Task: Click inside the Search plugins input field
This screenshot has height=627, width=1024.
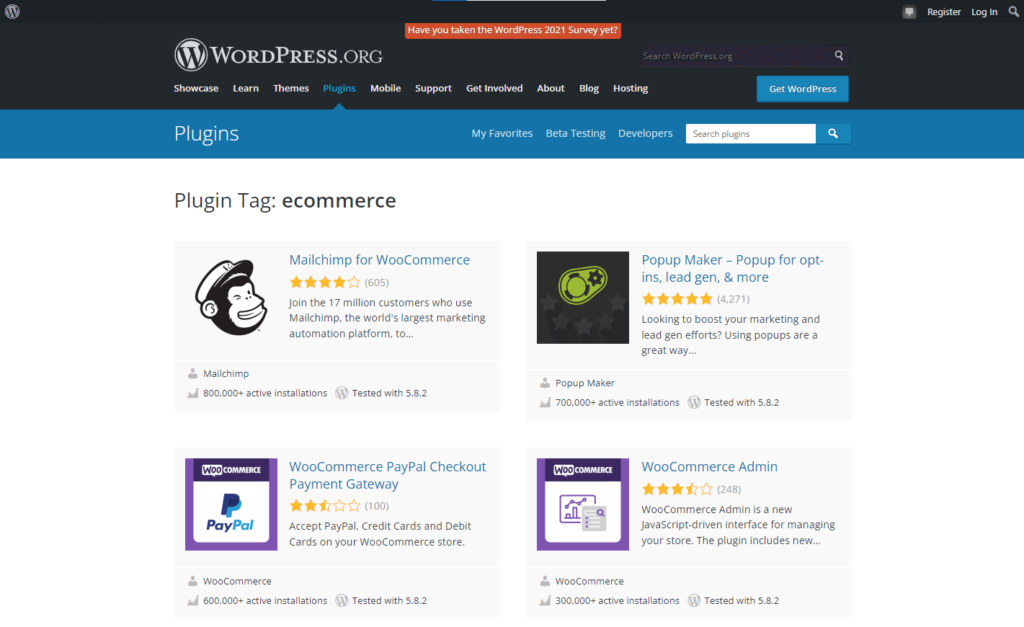Action: pos(750,133)
